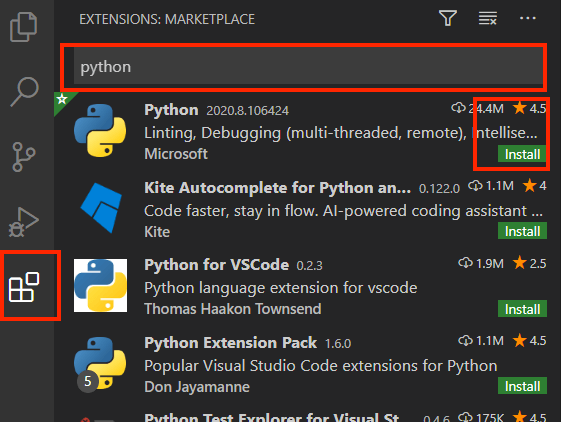Open Kite Autocomplete for Python title
Screen dimensions: 561x422
277,188
